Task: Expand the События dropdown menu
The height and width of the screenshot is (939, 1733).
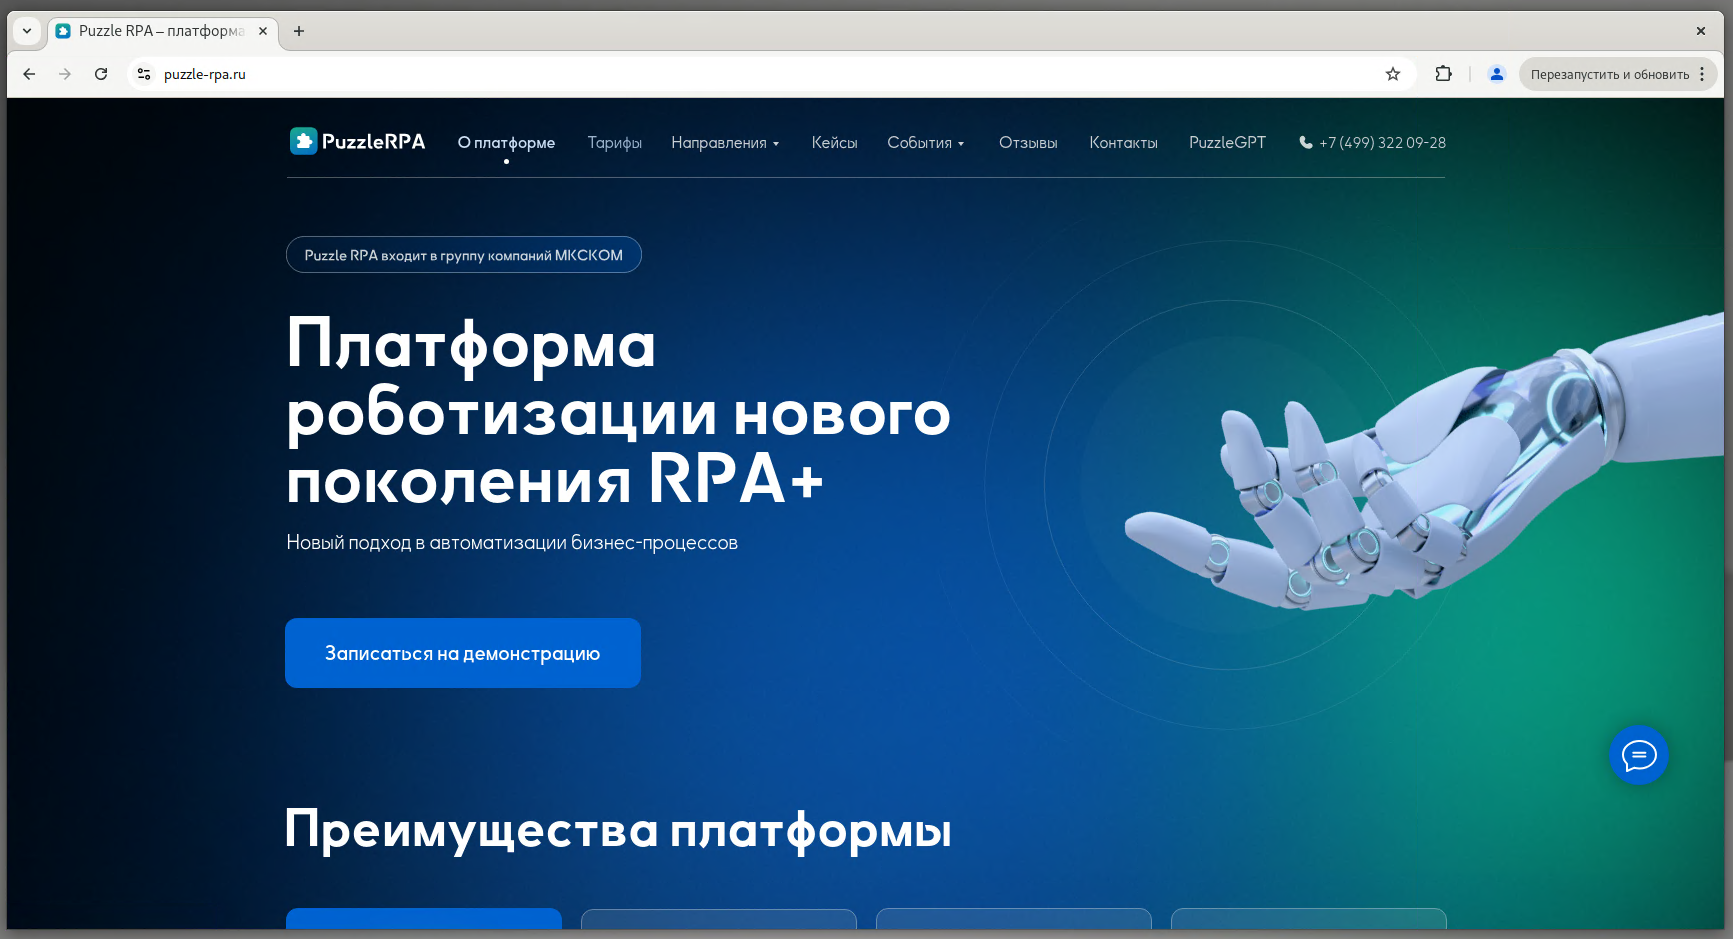Action: pos(926,143)
